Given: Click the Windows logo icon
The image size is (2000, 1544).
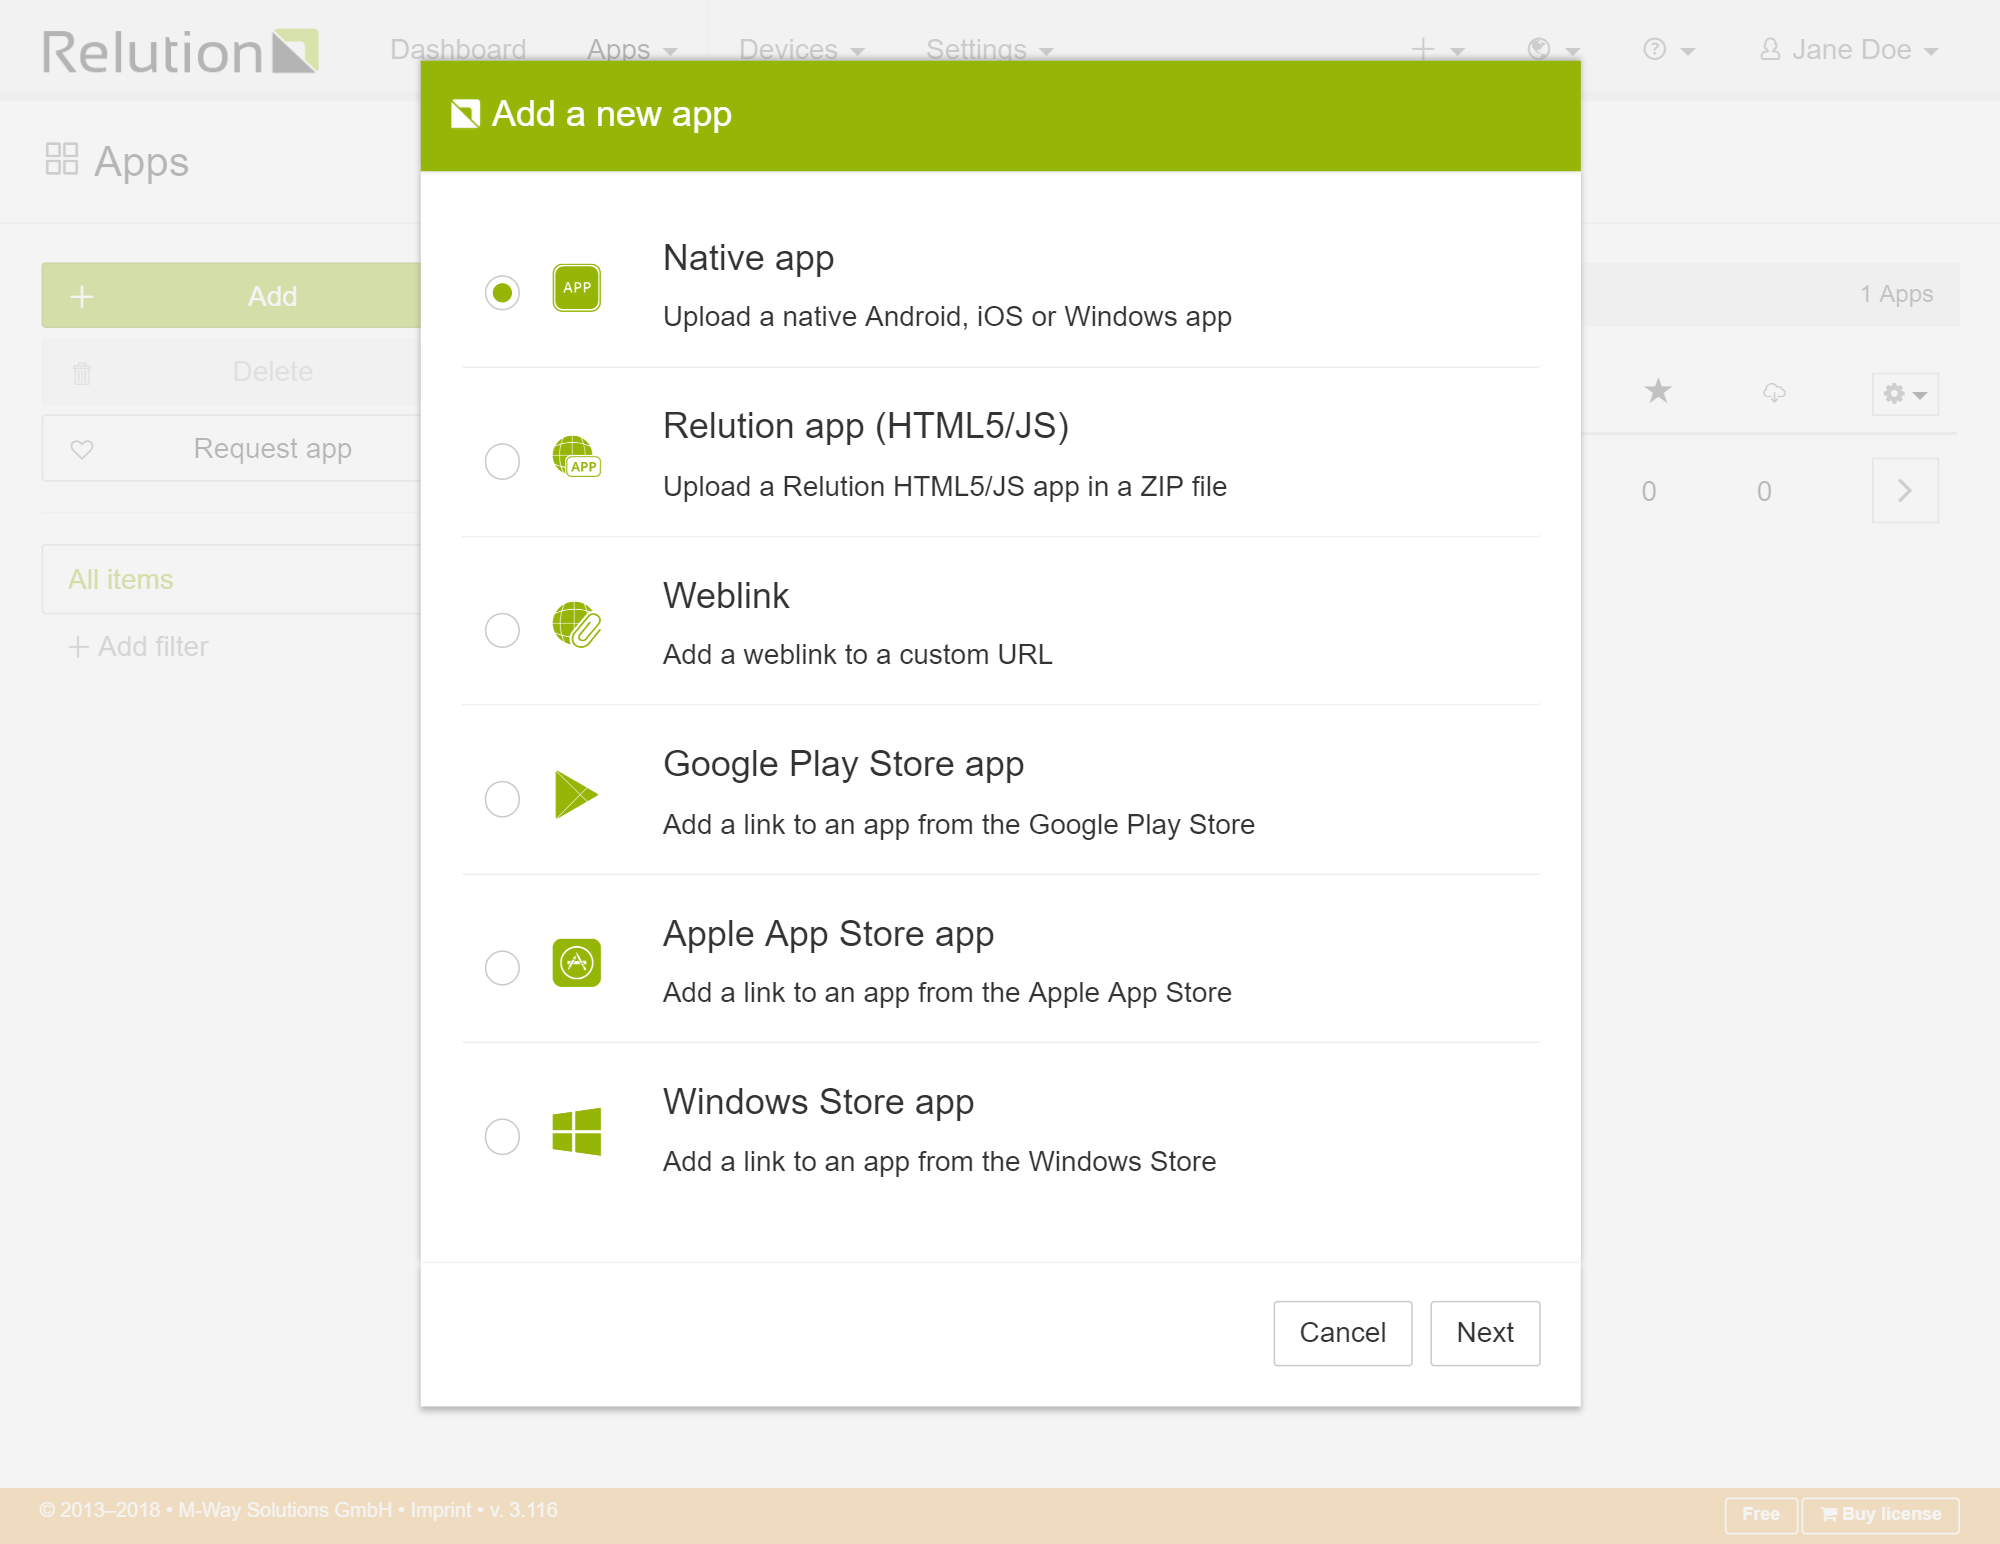Looking at the screenshot, I should 577,1132.
